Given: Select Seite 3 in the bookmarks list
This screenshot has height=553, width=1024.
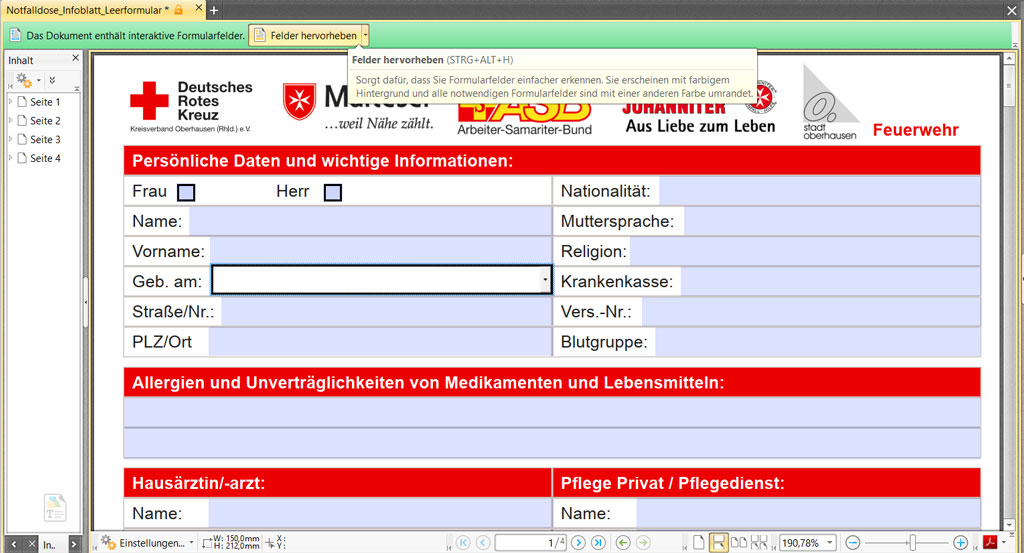Looking at the screenshot, I should coord(45,139).
